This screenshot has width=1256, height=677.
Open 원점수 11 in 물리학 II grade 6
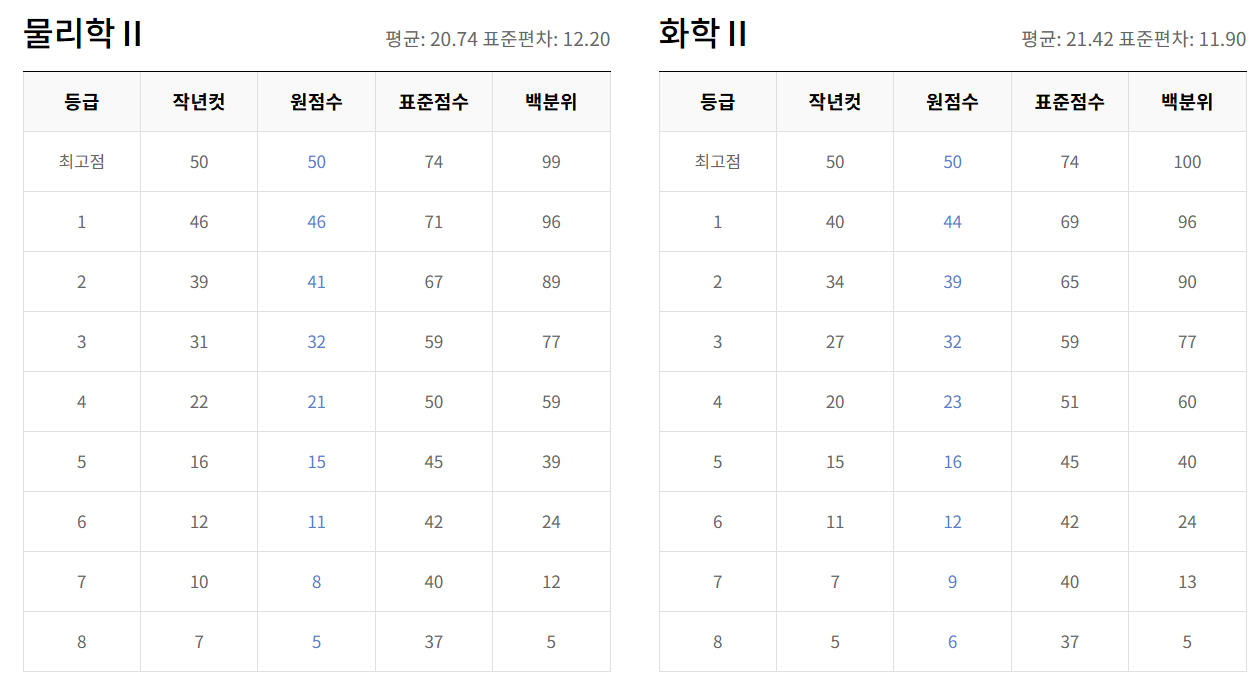316,522
